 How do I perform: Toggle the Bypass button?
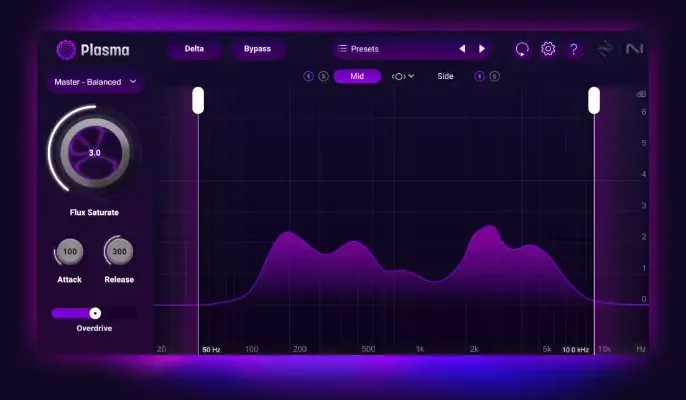pos(257,49)
